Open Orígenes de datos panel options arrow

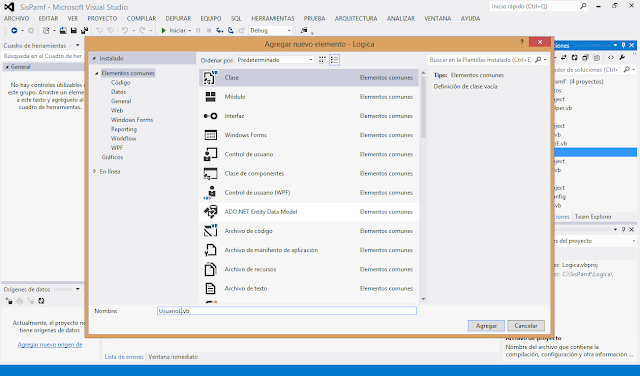click(x=78, y=289)
